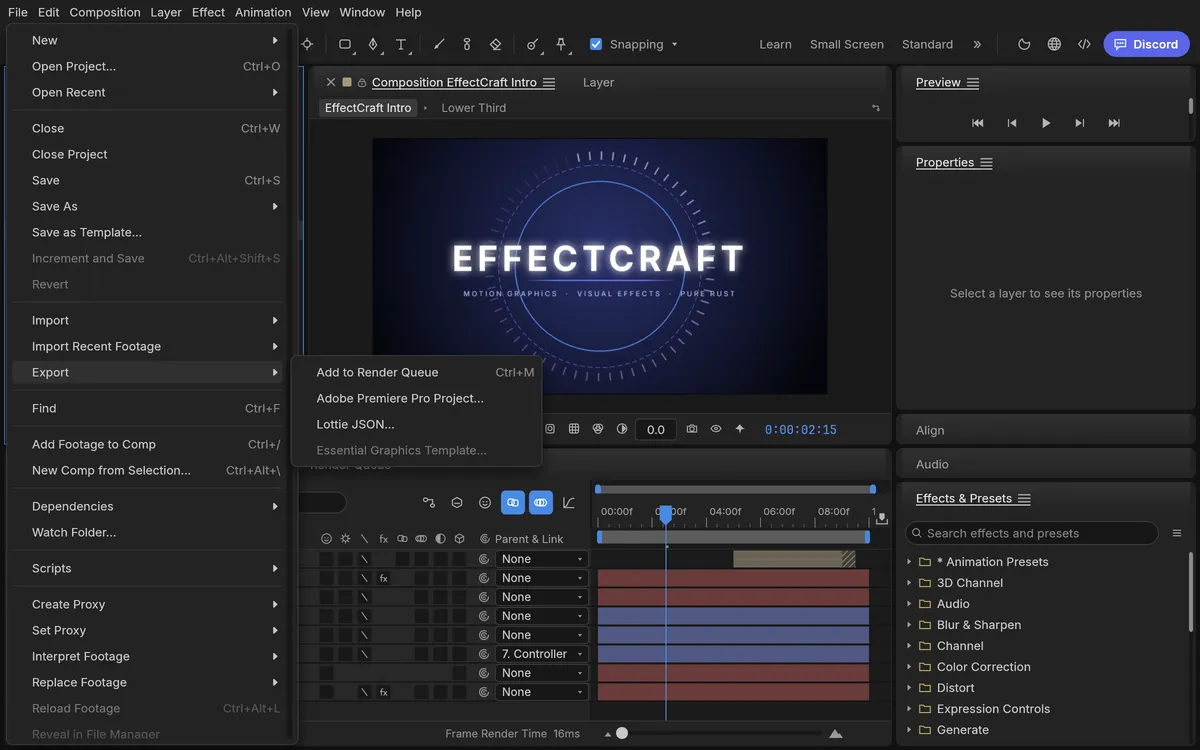Jump to first frame in Preview

[978, 123]
